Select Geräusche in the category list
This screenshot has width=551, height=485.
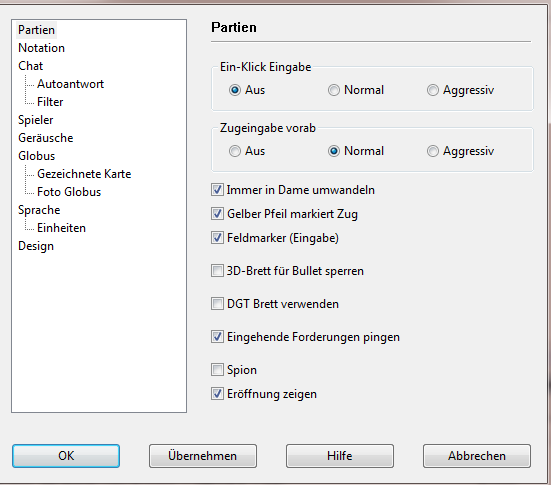coord(46,138)
